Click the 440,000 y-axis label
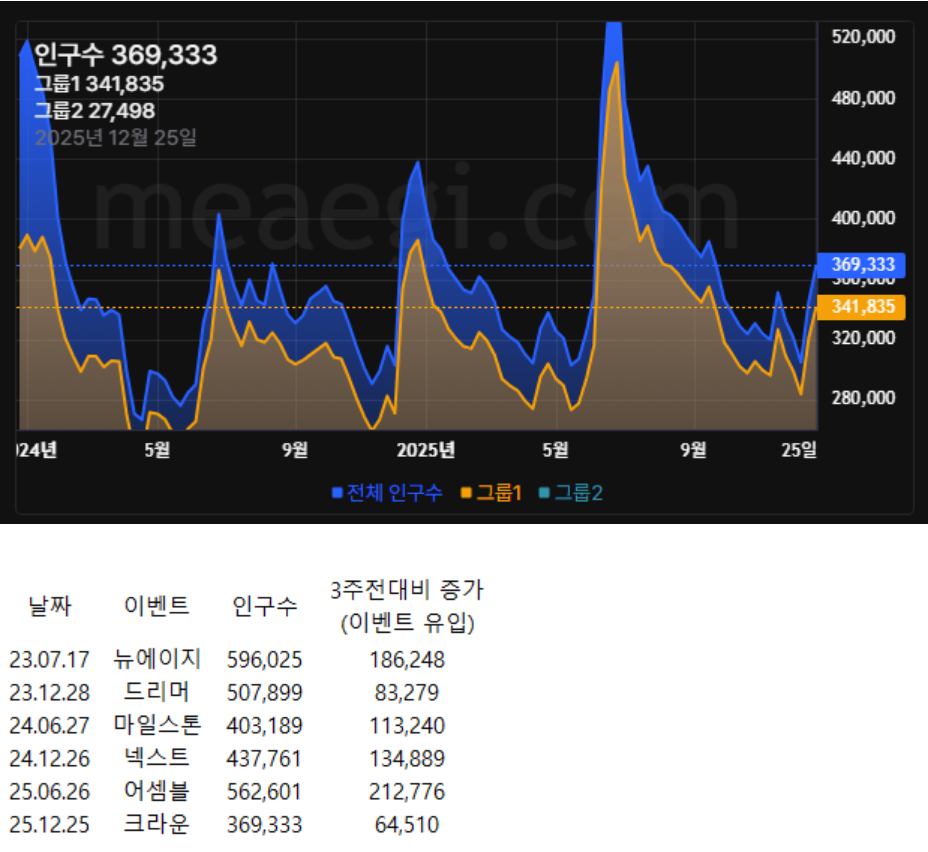This screenshot has width=928, height=852. tap(863, 158)
